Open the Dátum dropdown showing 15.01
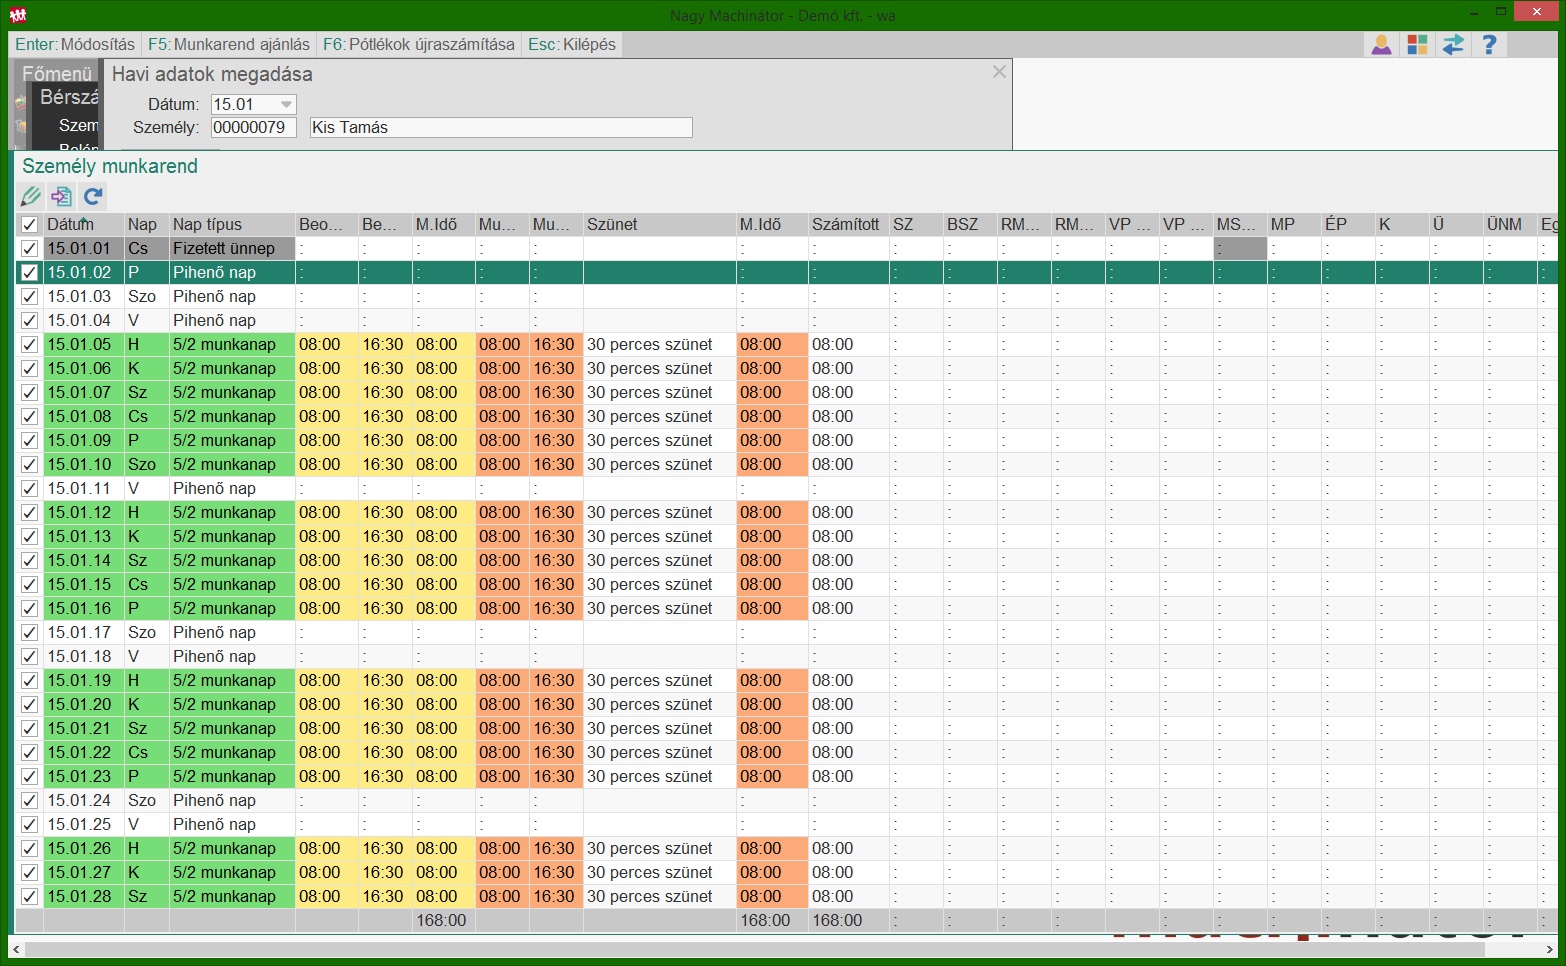 click(286, 104)
